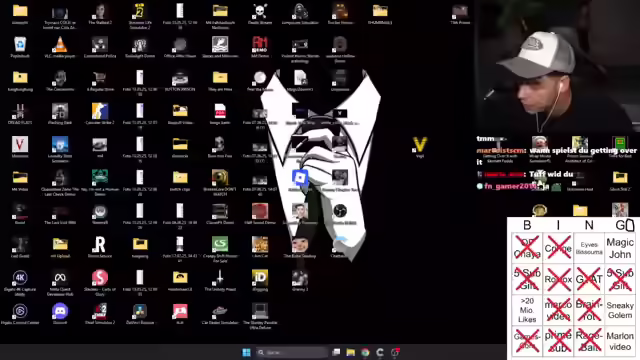Viewport: 640px width, 360px height.
Task: Click the white C app taskbar icon
Action: coord(380,352)
